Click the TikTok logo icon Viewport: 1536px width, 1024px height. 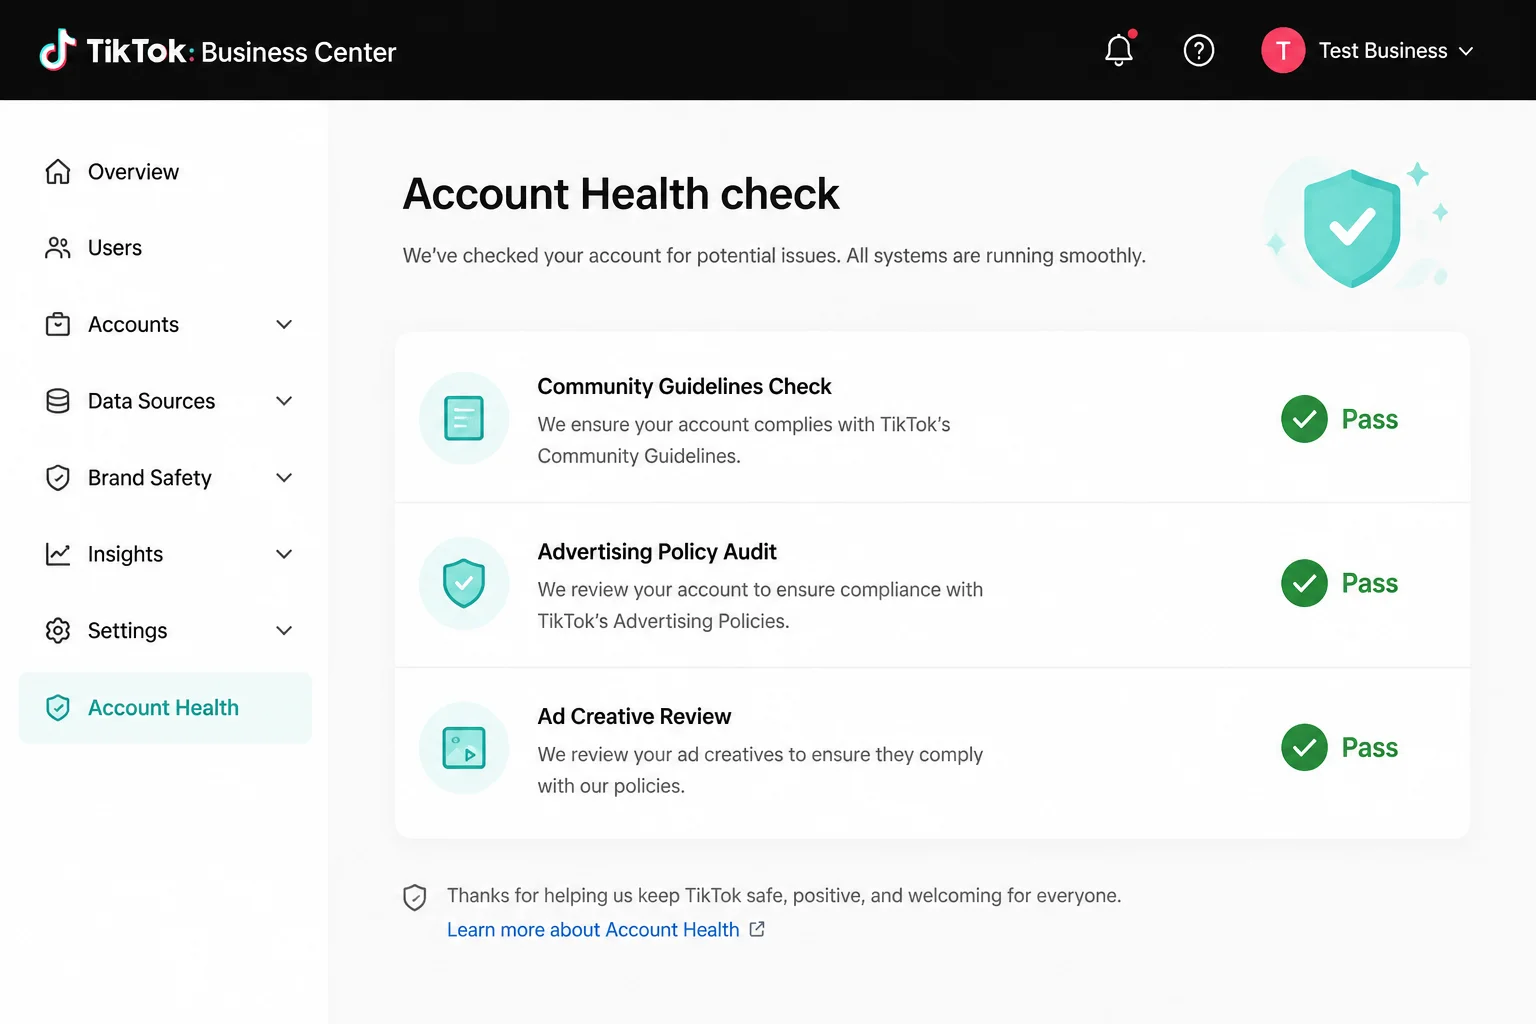[58, 50]
